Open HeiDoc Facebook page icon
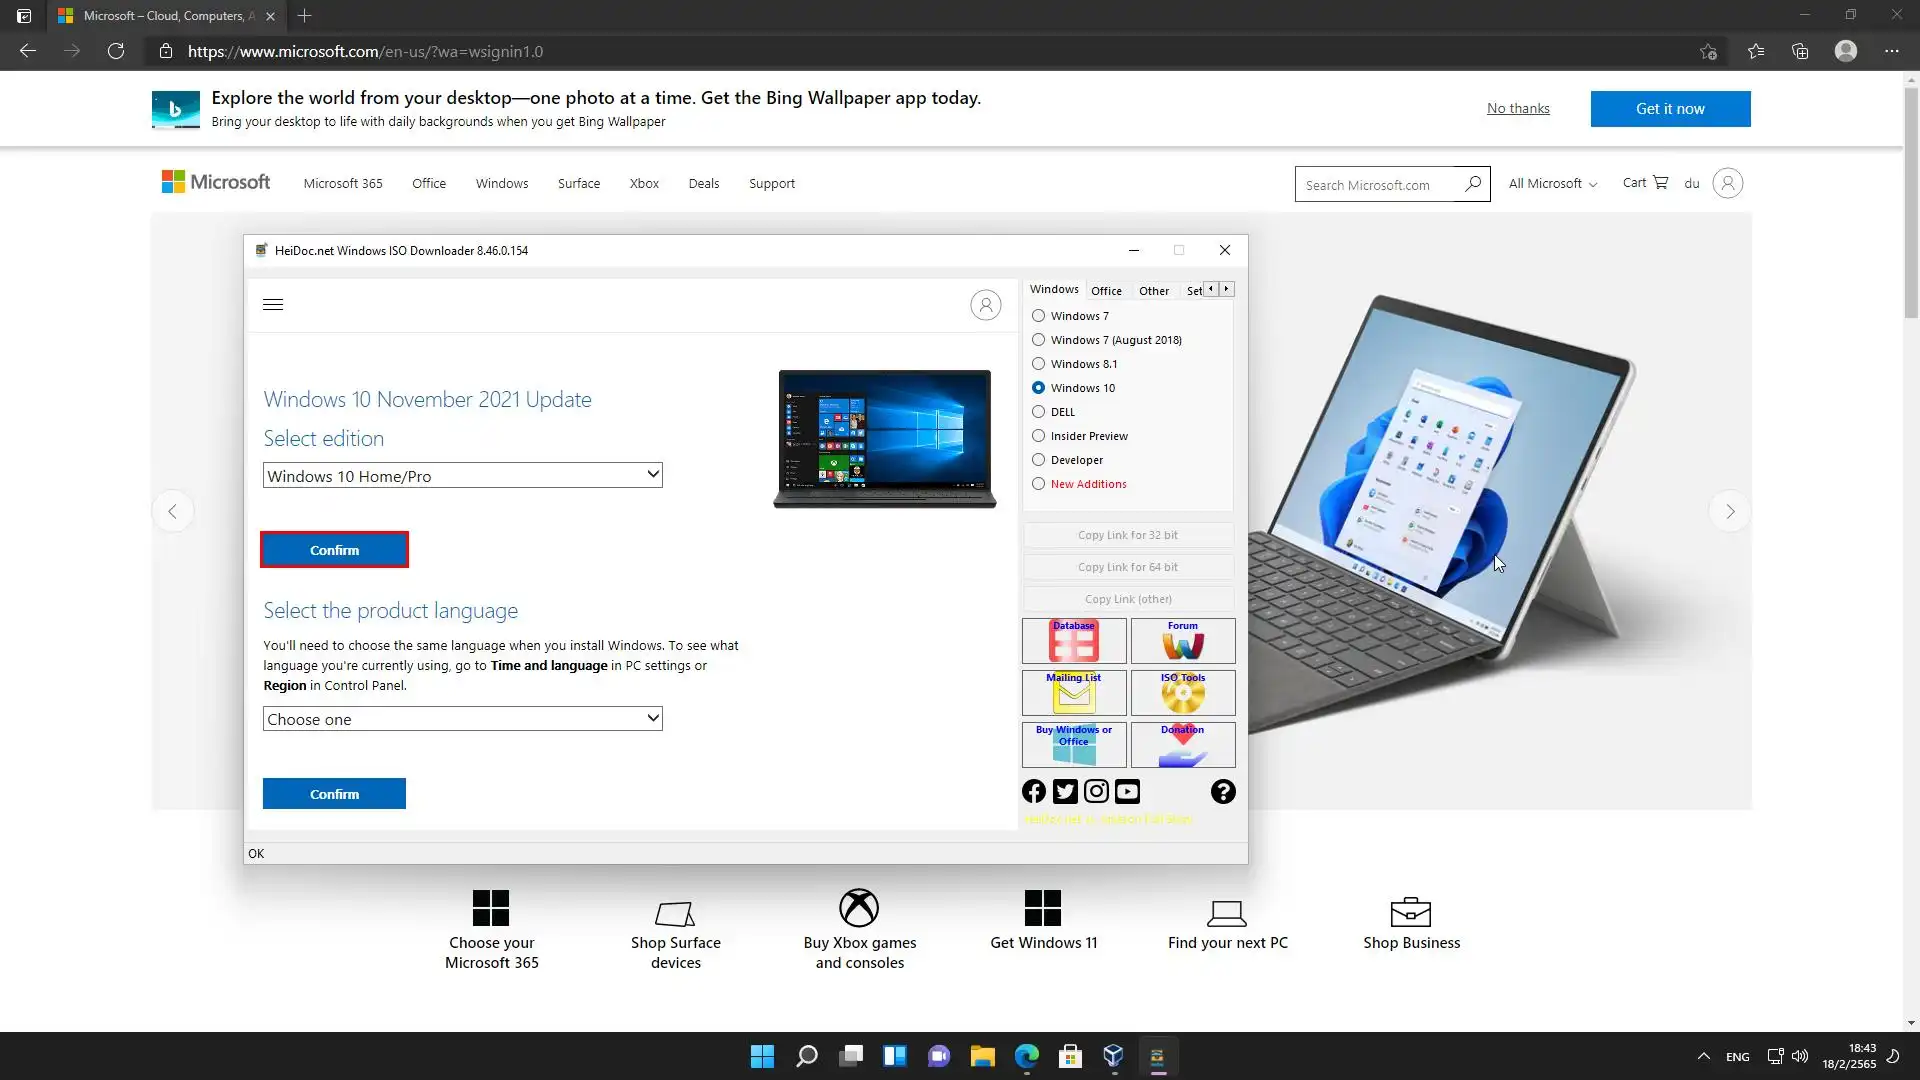 click(x=1034, y=792)
